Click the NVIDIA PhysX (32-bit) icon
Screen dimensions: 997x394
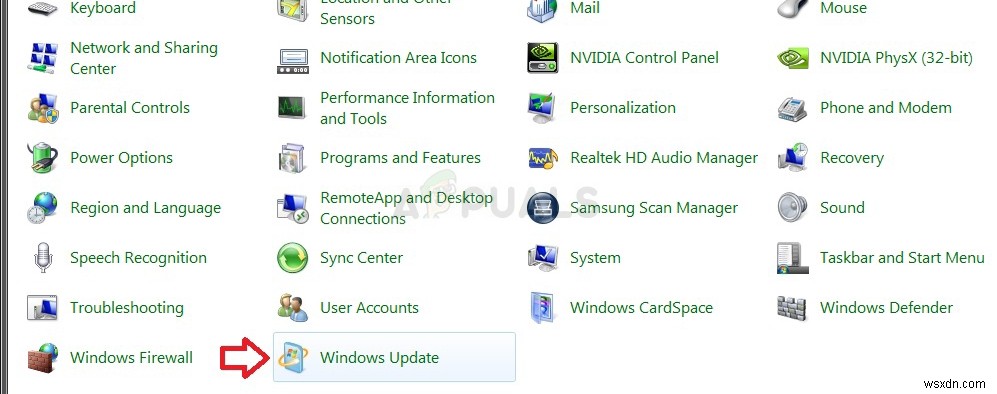pyautogui.click(x=793, y=58)
